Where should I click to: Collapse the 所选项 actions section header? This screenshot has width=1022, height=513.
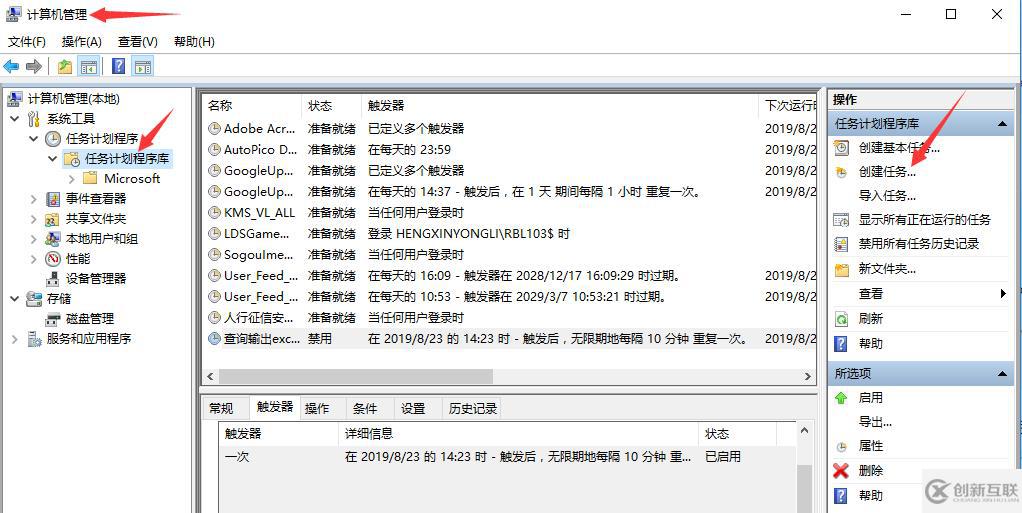click(x=921, y=374)
